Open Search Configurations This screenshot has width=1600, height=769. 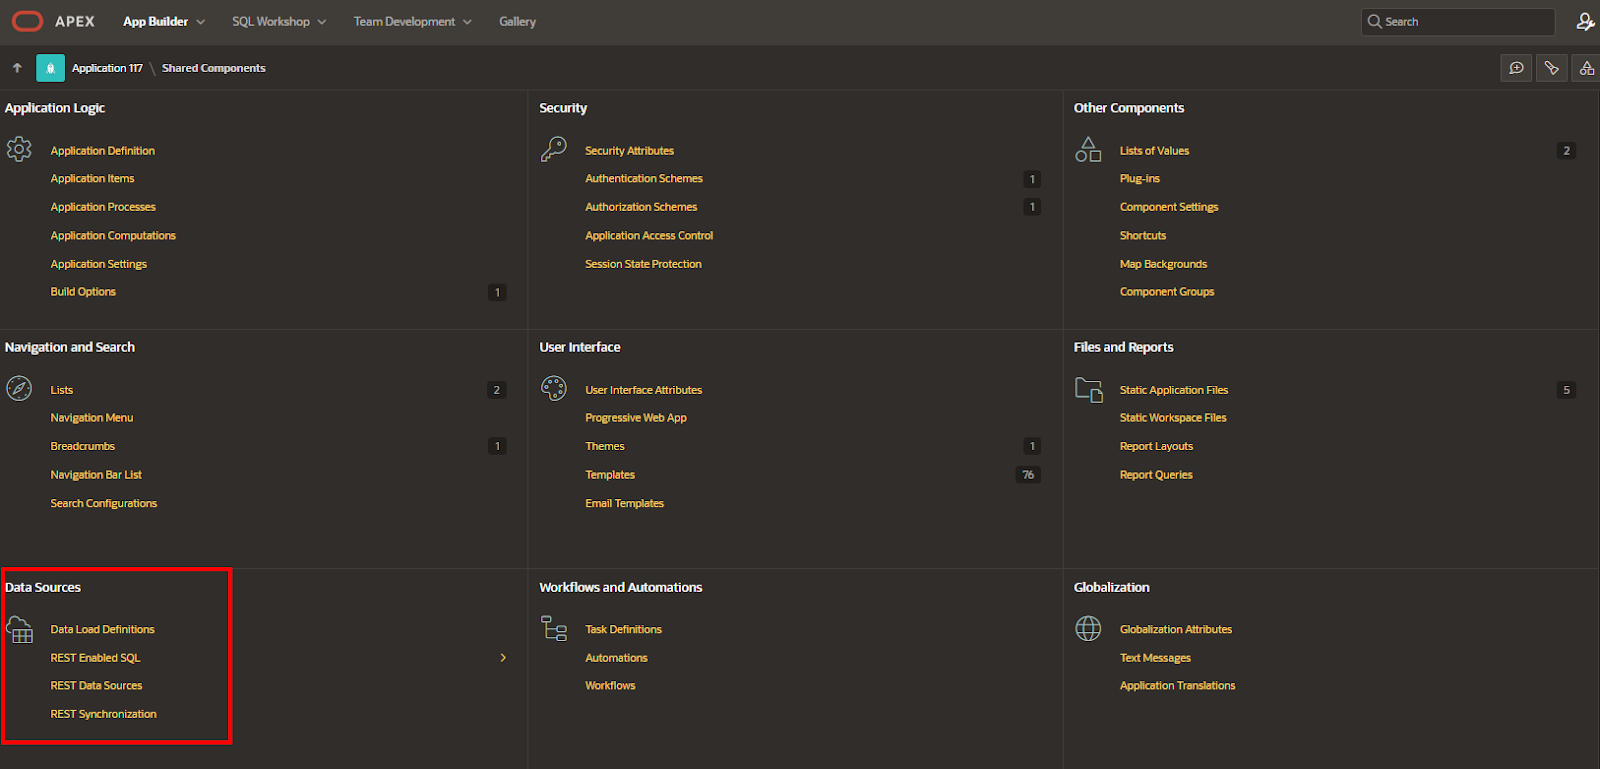pyautogui.click(x=104, y=504)
